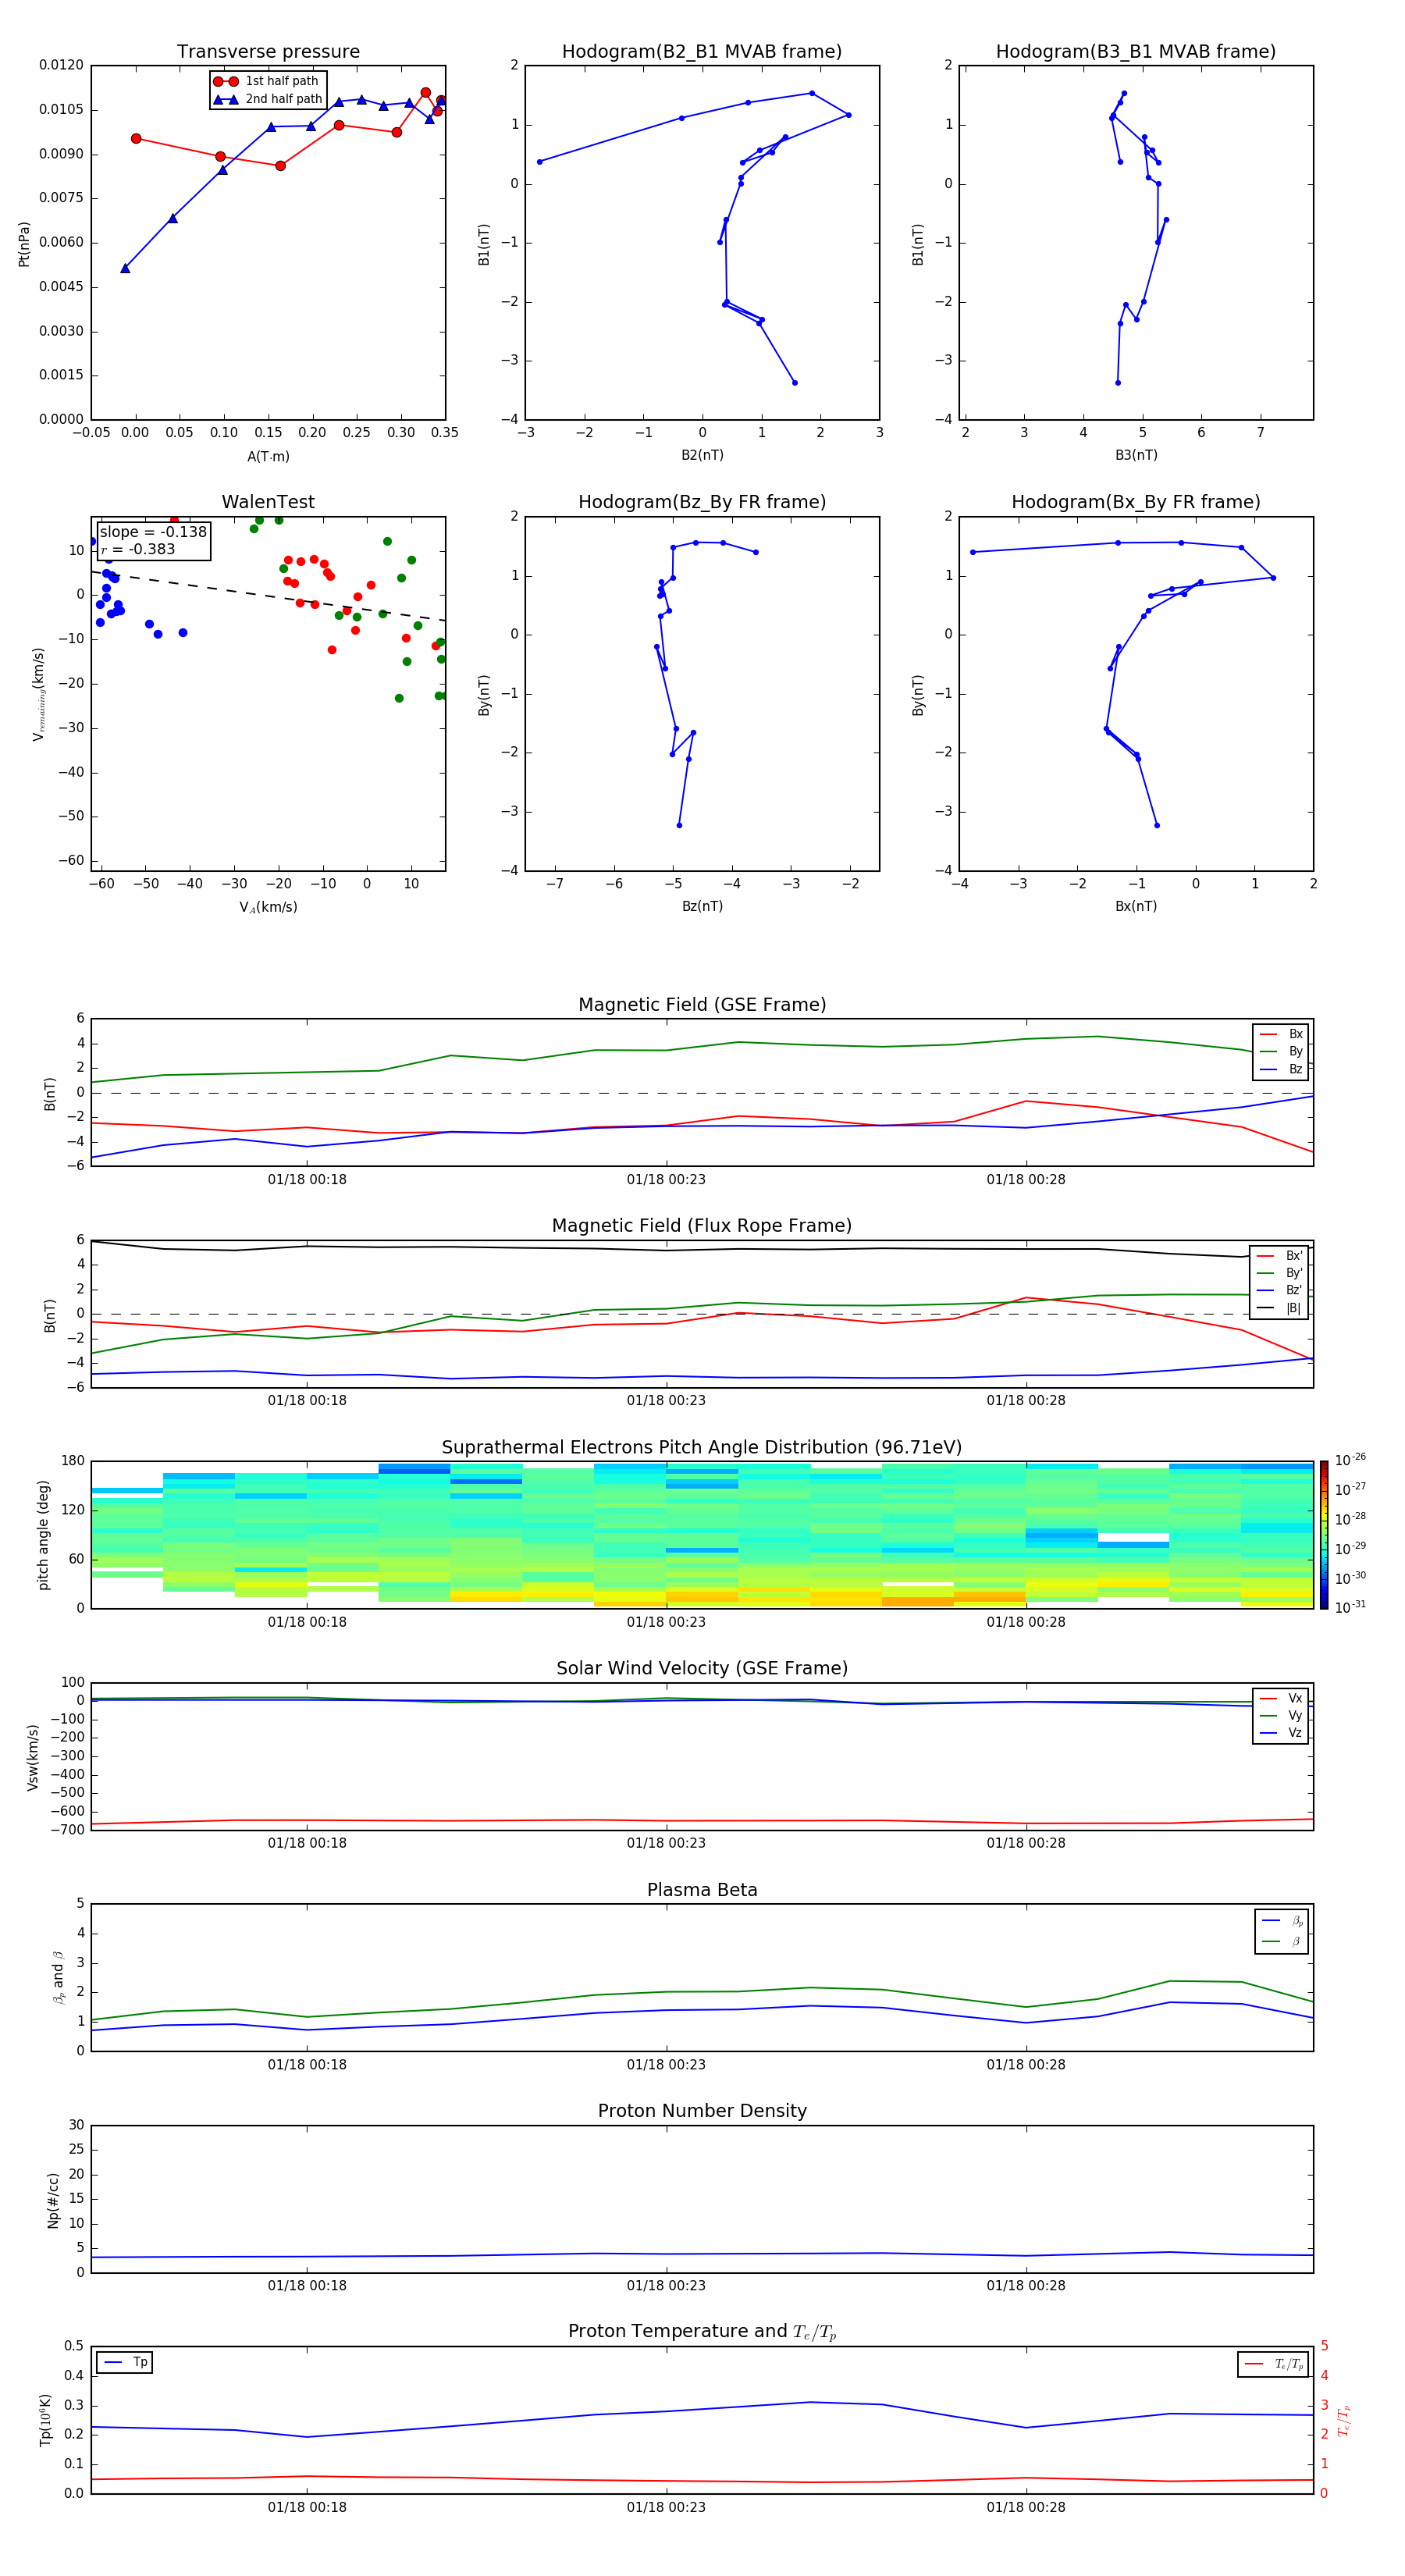The image size is (1405, 2576).
Task: Click the Bx legend entry in GSE panel
Action: (1281, 1034)
